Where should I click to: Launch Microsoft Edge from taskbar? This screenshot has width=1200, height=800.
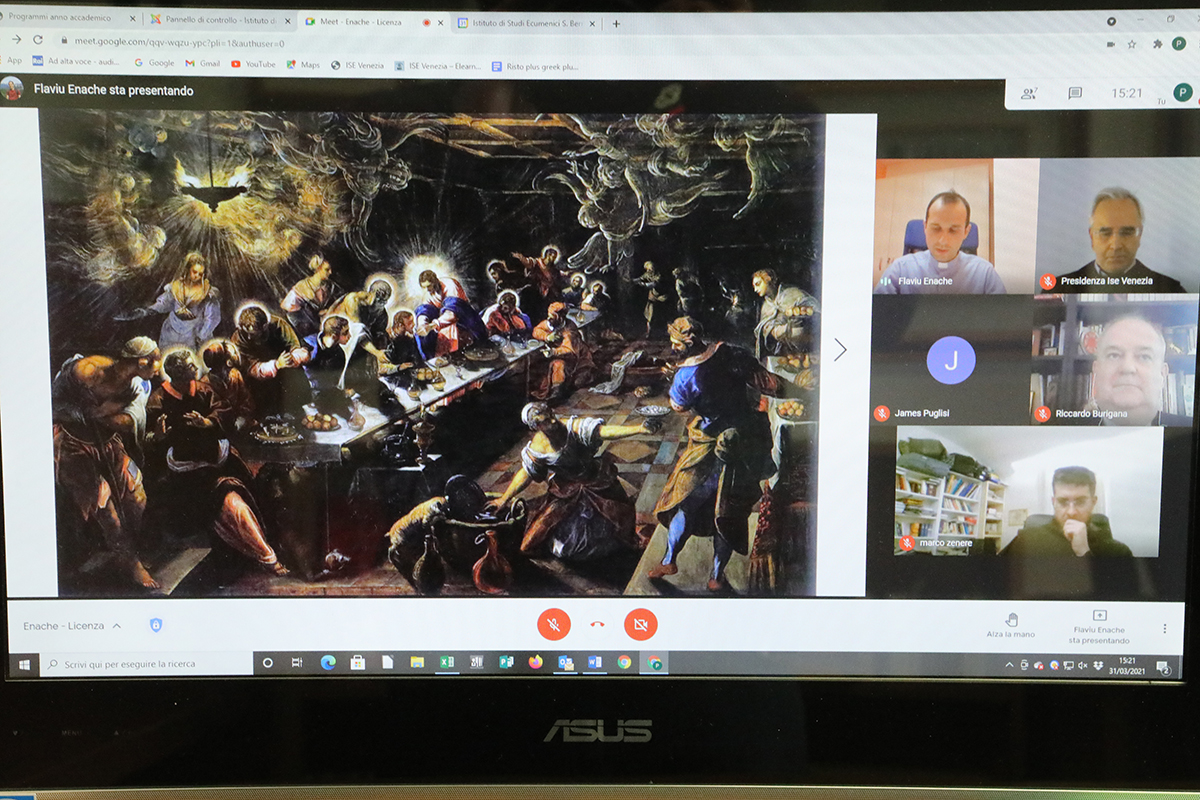click(x=328, y=662)
